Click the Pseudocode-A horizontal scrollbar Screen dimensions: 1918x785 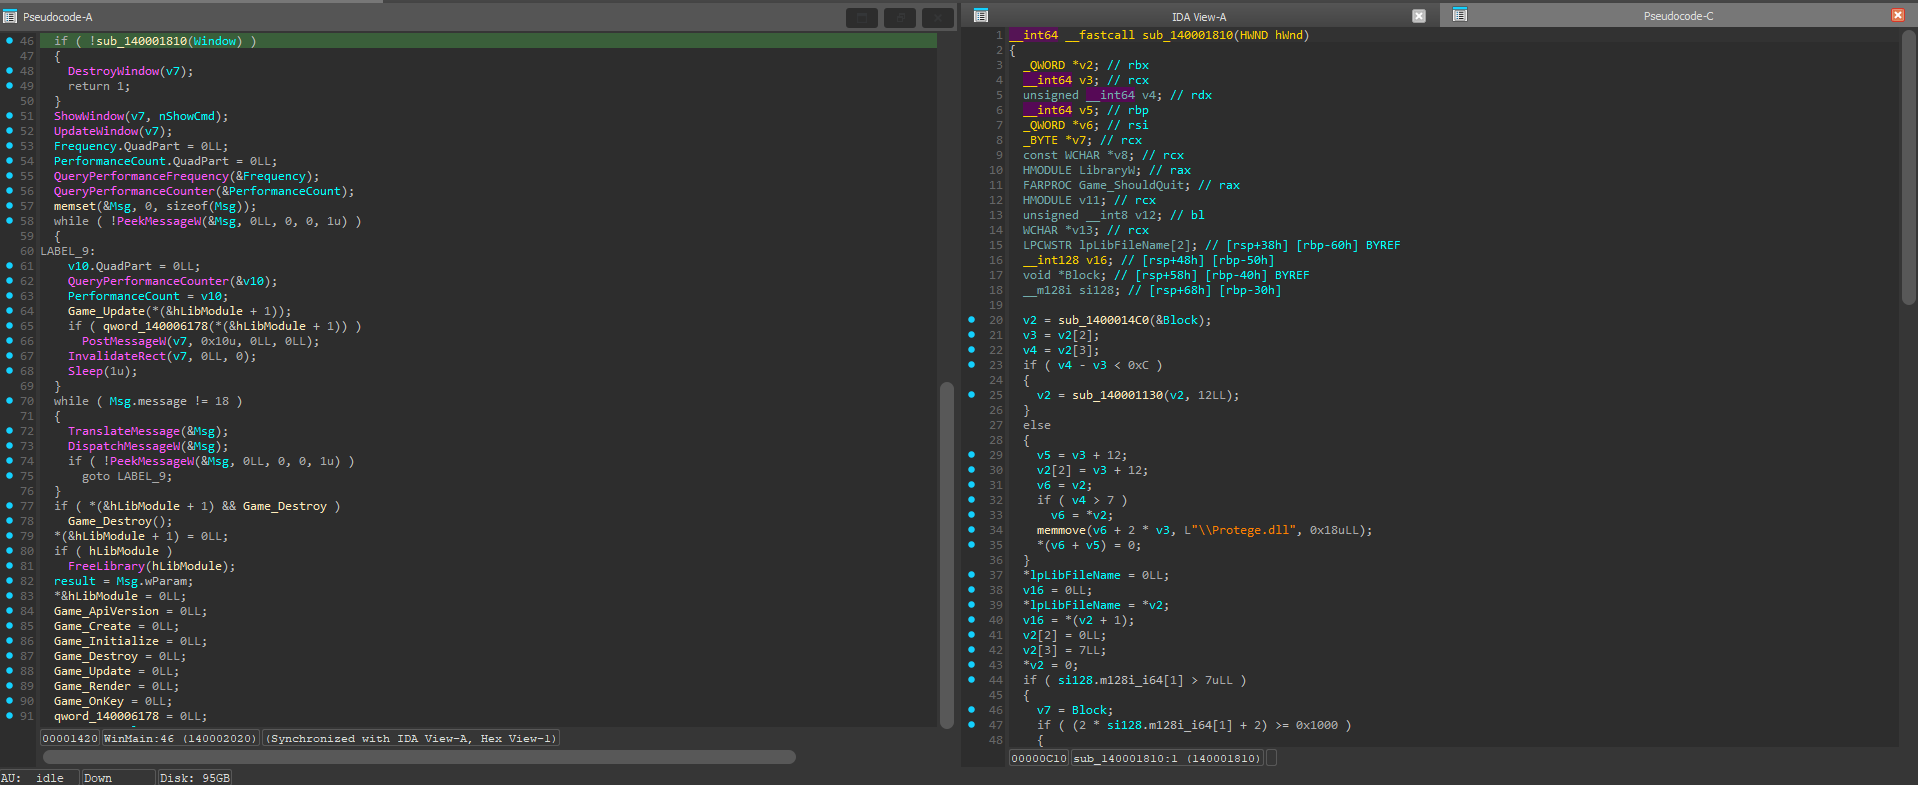click(418, 757)
